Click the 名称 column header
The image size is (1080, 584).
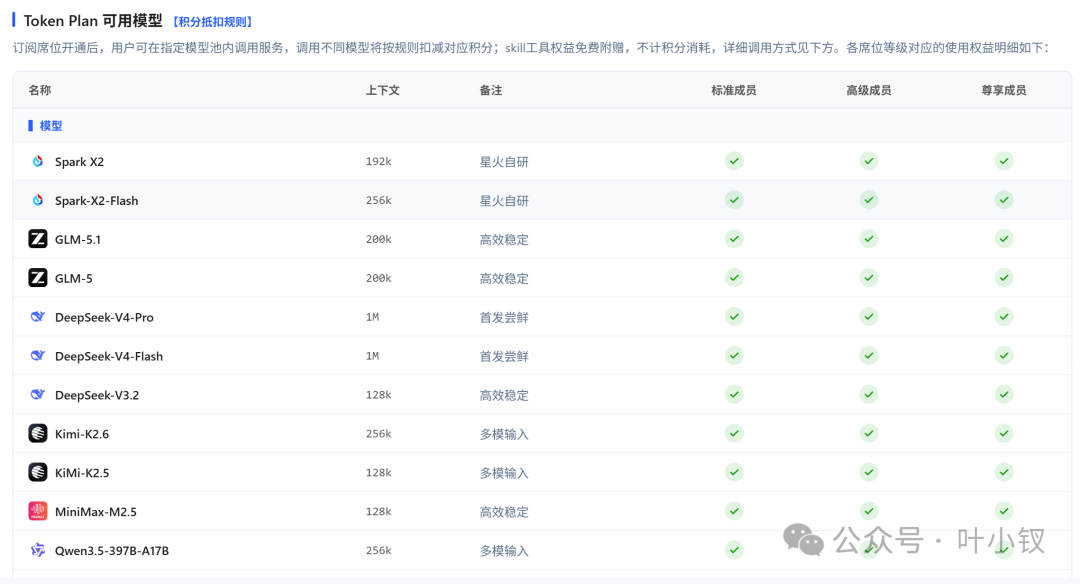(40, 90)
